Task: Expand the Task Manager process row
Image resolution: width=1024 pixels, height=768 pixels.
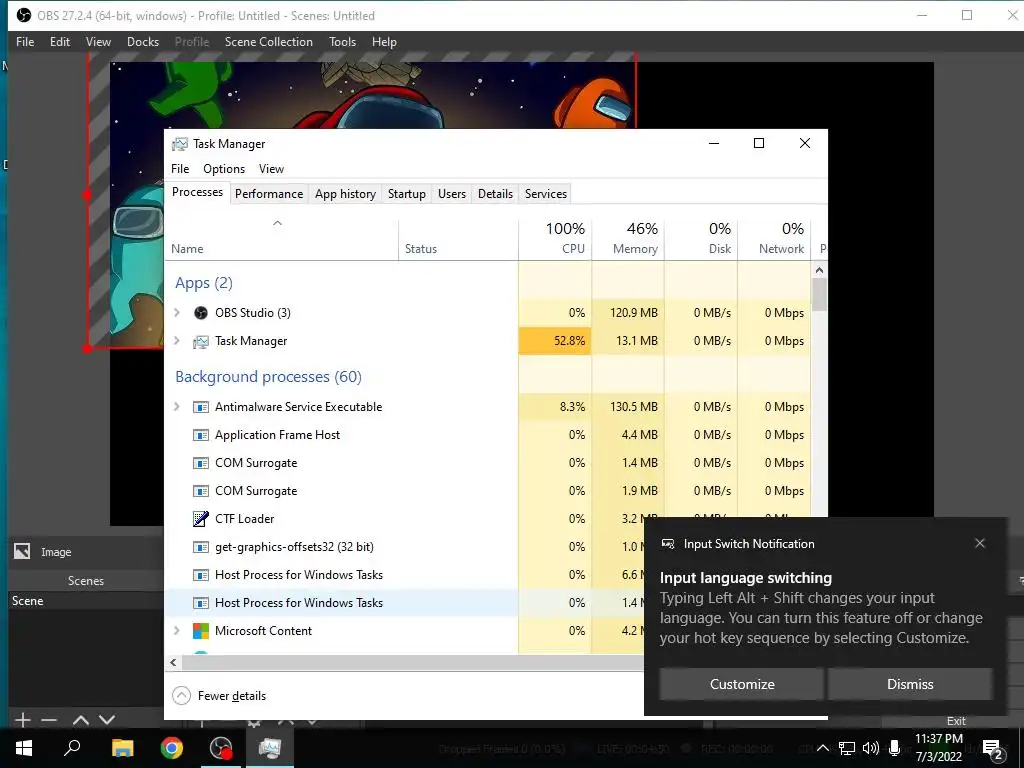Action: point(177,341)
